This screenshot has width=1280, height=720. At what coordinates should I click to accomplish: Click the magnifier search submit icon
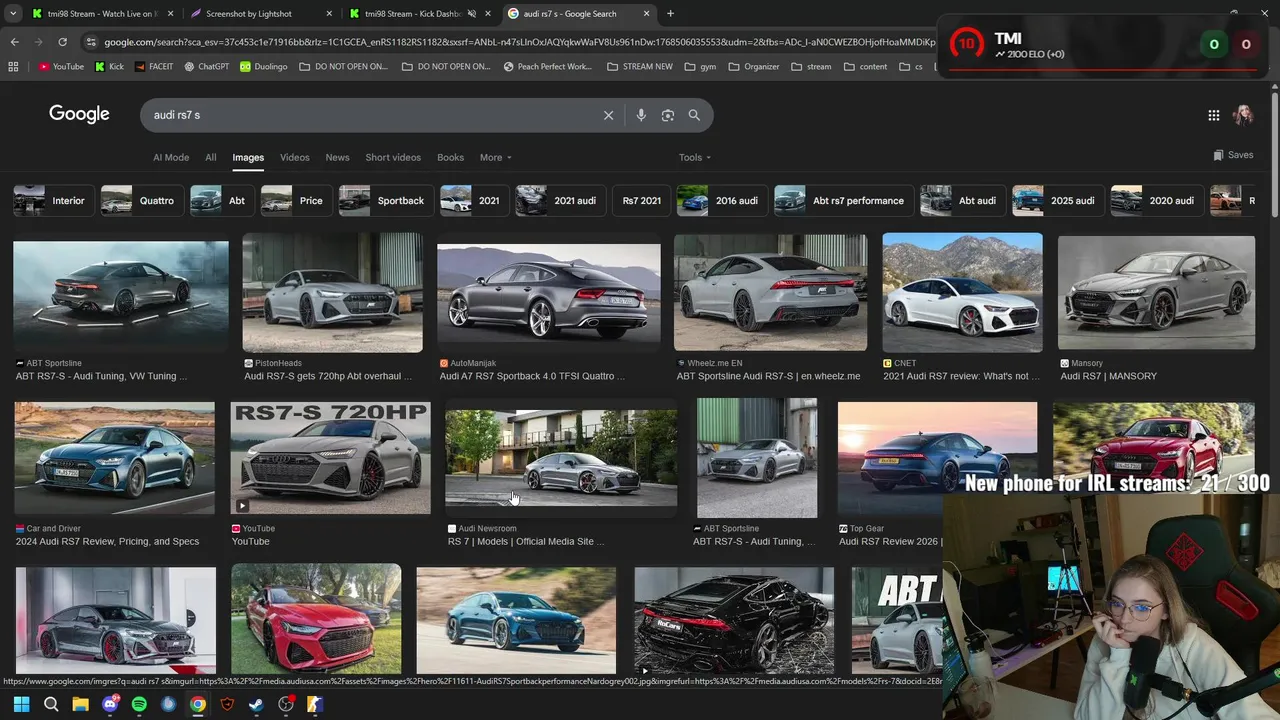[694, 115]
